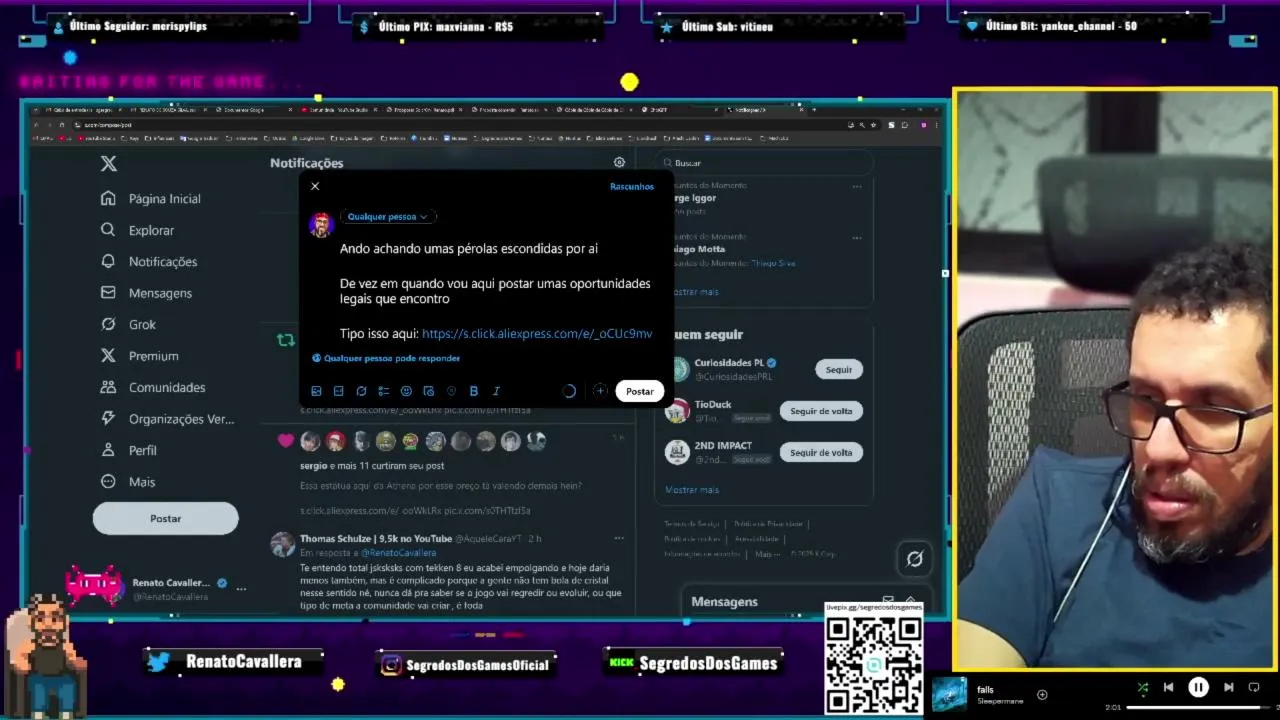The height and width of the screenshot is (720, 1280).
Task: Open options dots for first trending topic
Action: tap(857, 186)
